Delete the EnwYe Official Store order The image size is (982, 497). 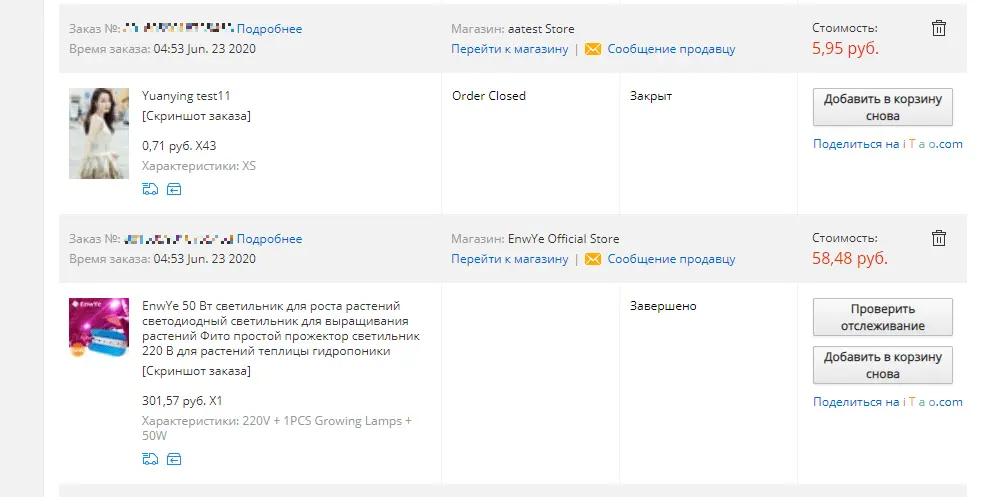938,238
